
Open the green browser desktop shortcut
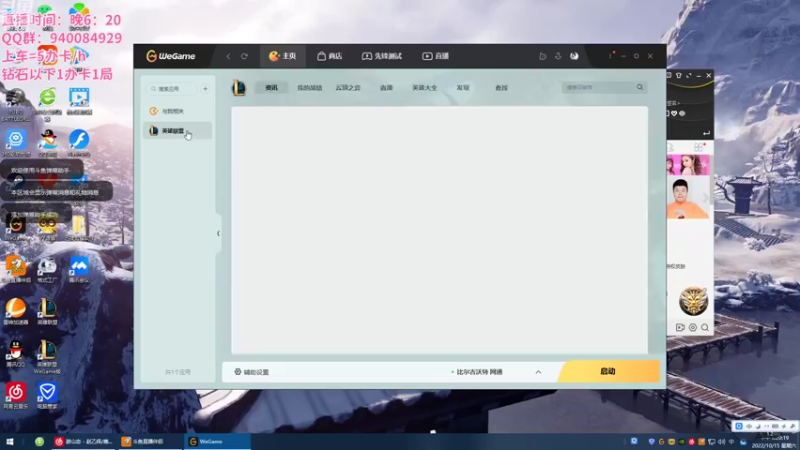coord(47,104)
